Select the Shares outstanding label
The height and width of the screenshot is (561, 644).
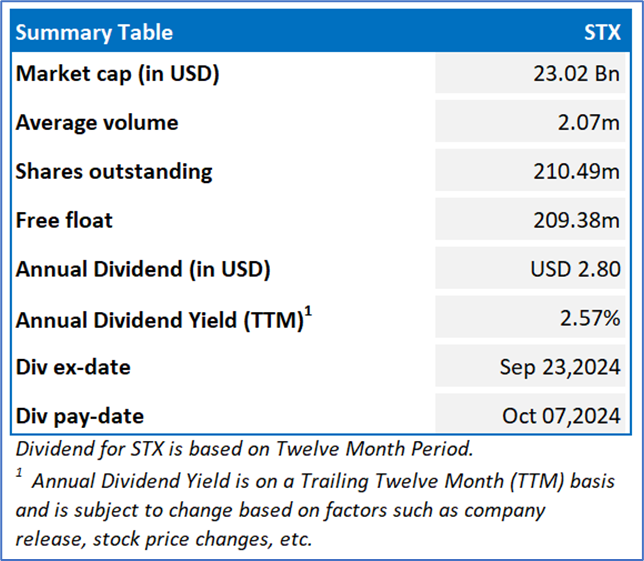114,171
